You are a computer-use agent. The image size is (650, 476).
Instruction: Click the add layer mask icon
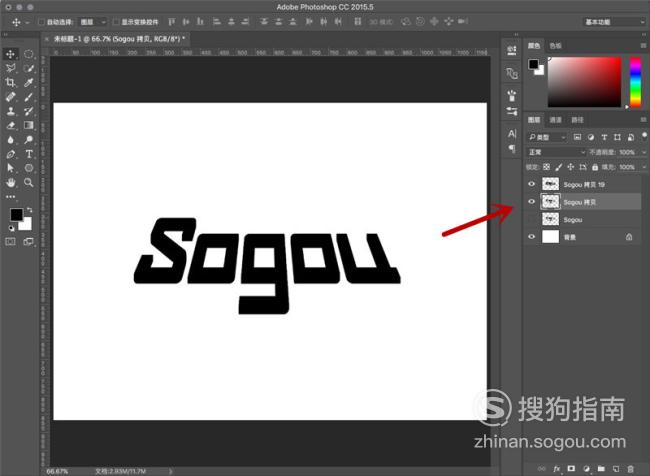[571, 469]
